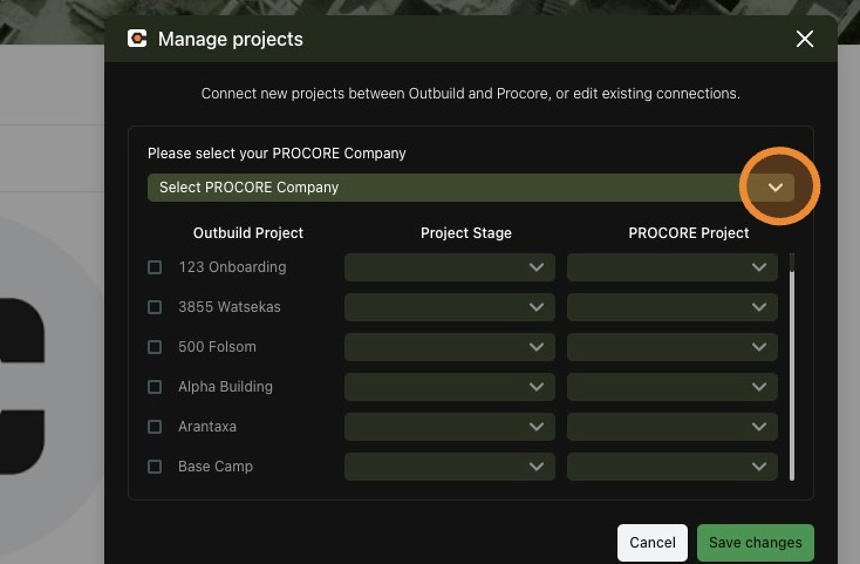Check the Arantaxa project checkbox

tap(155, 427)
